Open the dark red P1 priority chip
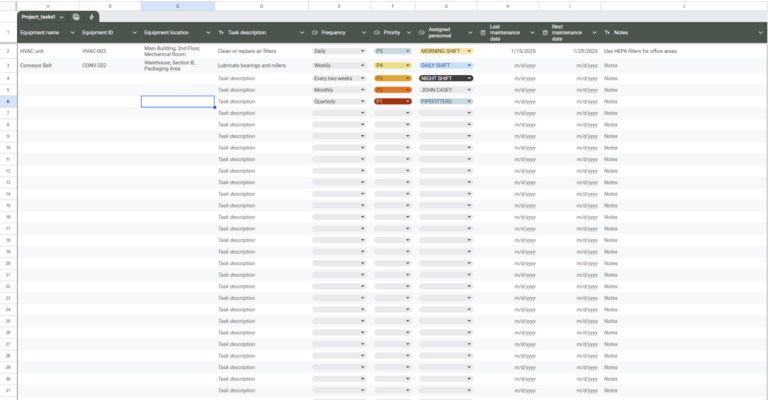 pos(393,101)
